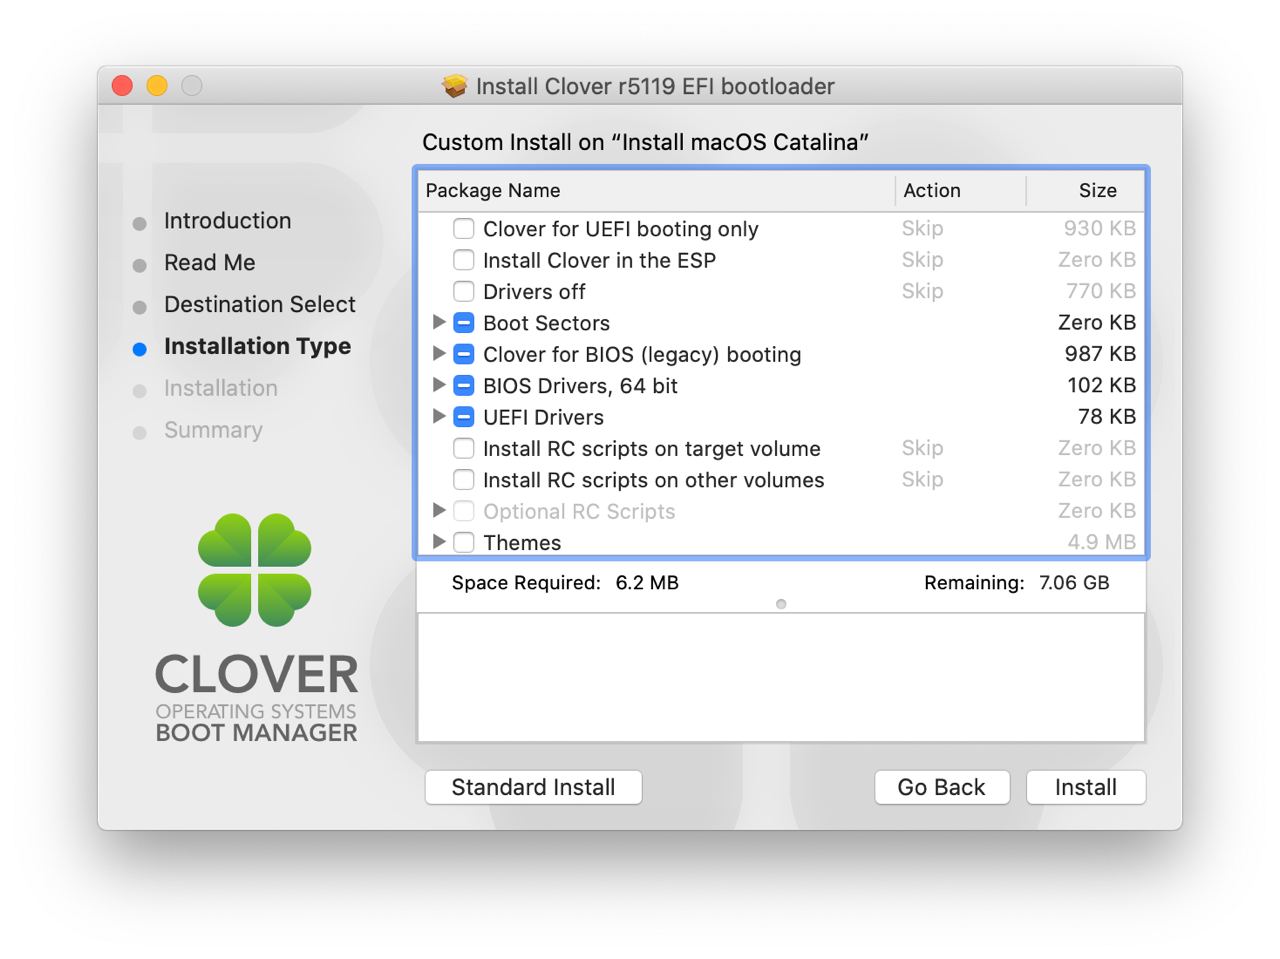1280x959 pixels.
Task: Click Skip action for Drivers off row
Action: tap(922, 292)
